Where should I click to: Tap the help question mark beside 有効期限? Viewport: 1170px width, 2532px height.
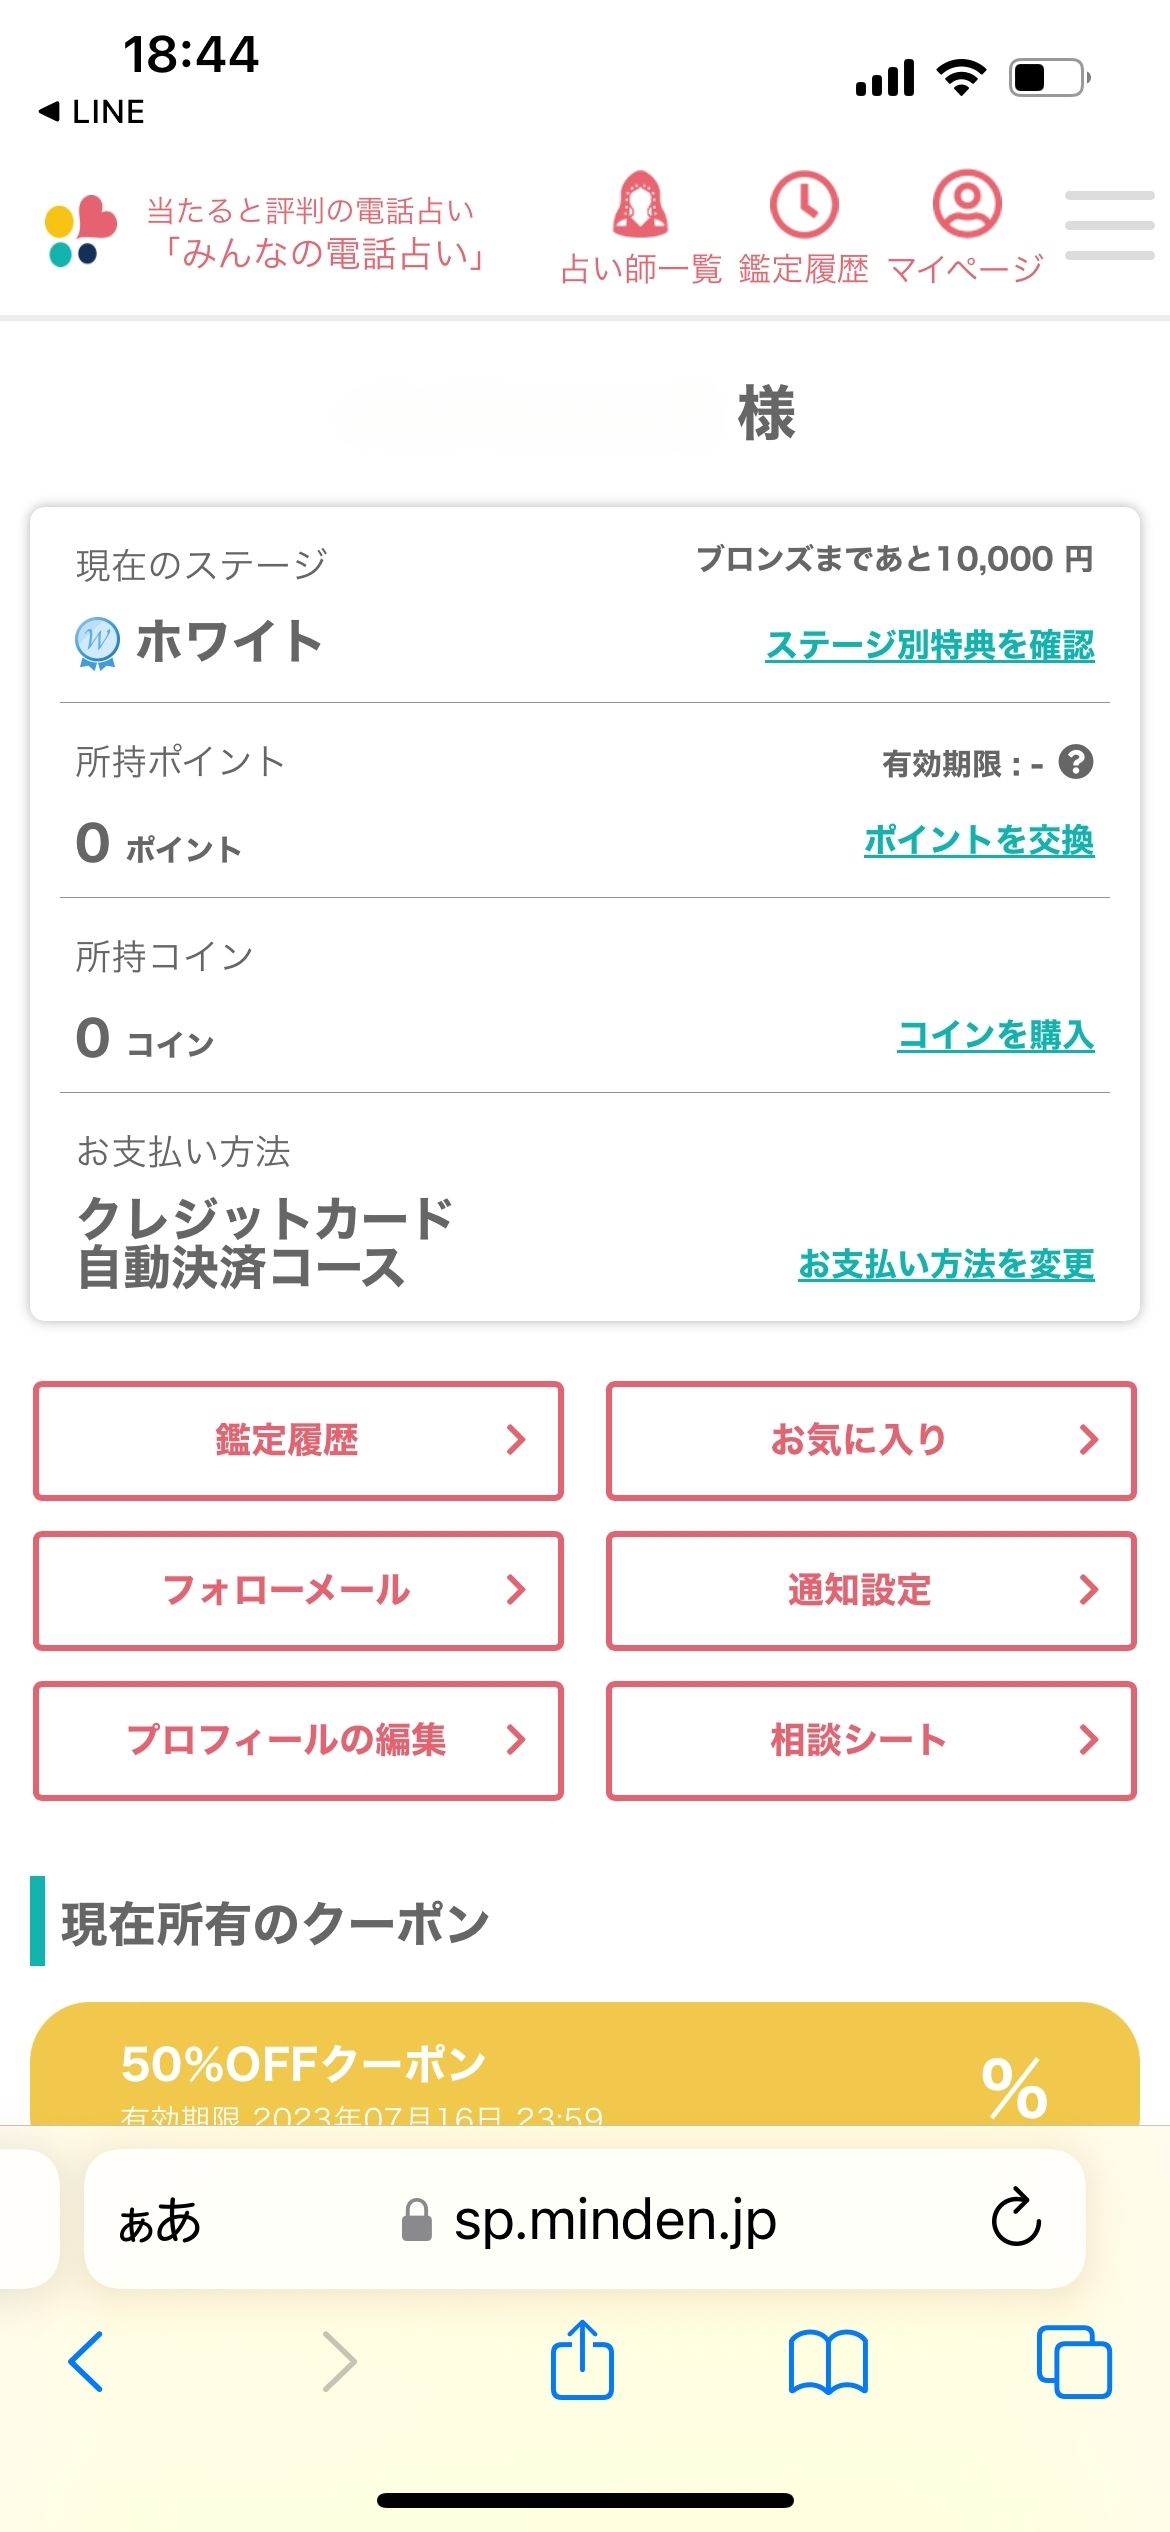pos(1076,763)
